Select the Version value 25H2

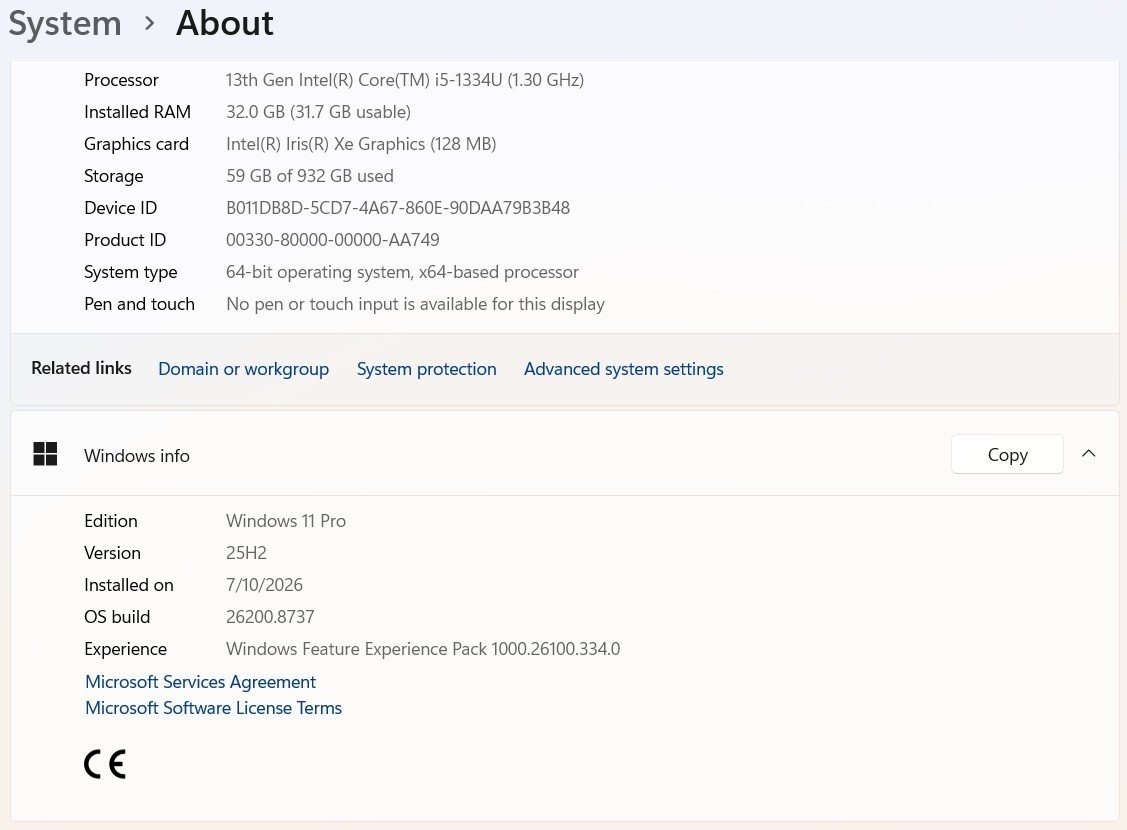(x=247, y=553)
